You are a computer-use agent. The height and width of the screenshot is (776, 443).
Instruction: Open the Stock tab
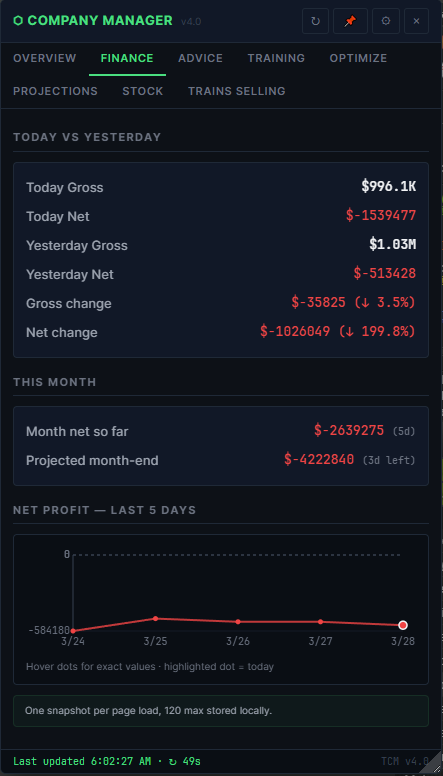[143, 91]
